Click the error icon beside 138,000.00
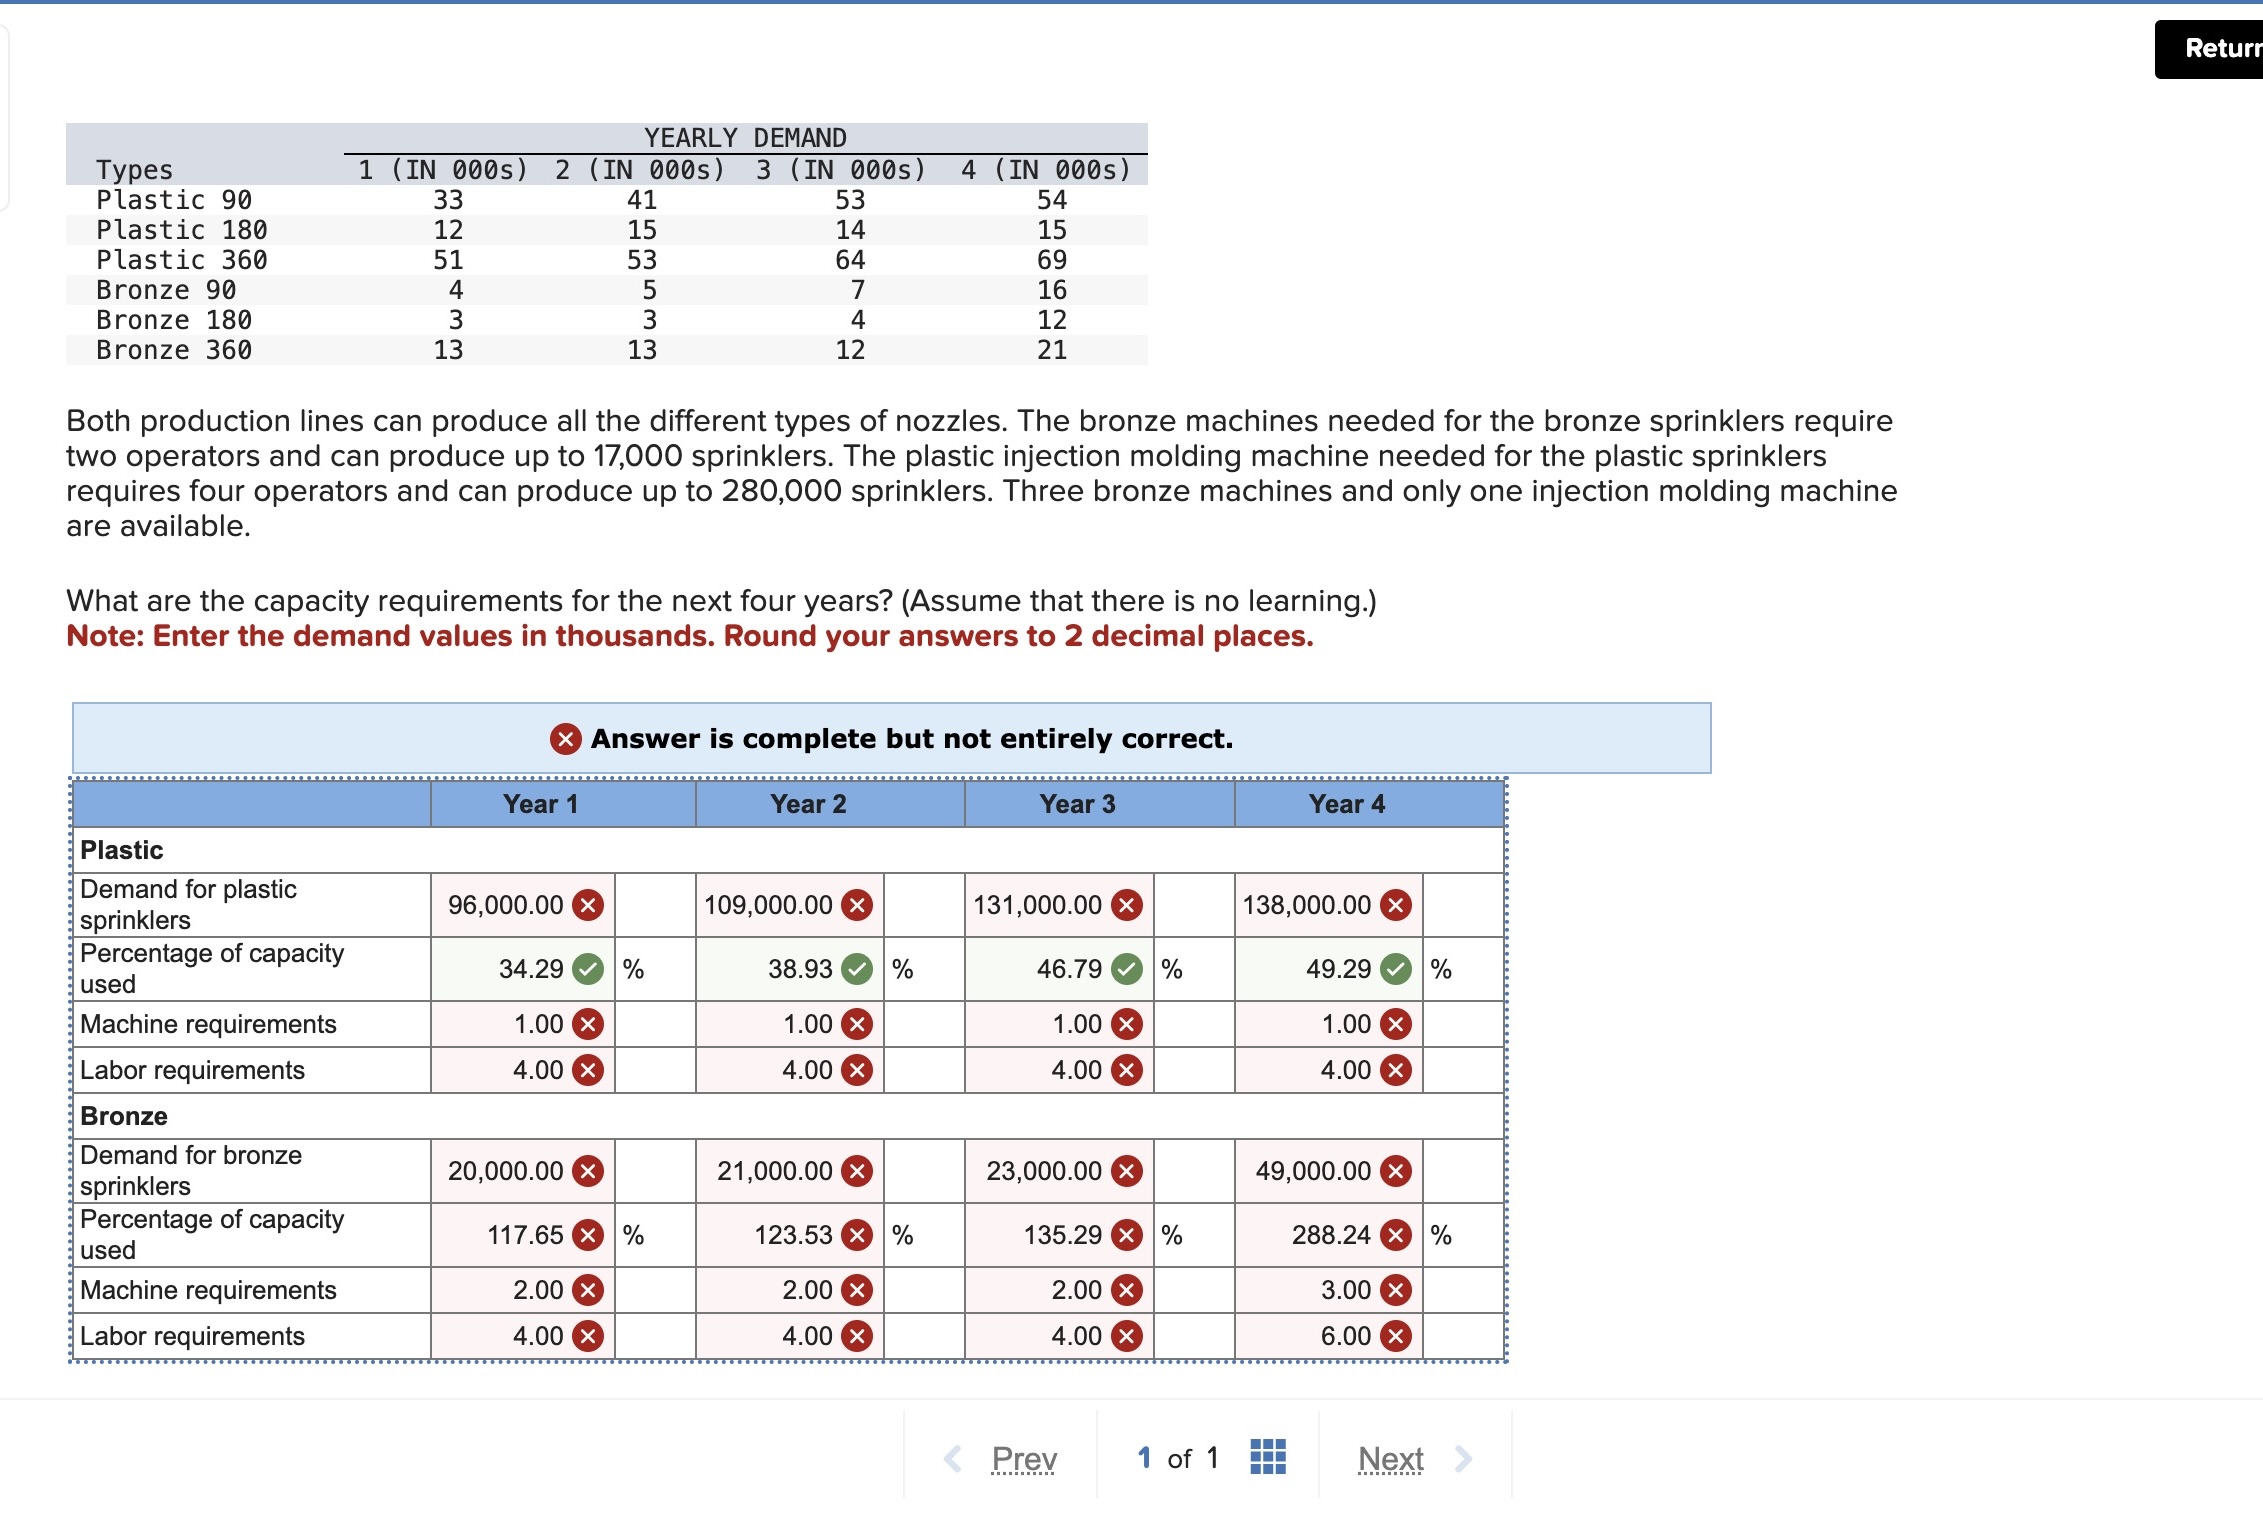Screen dimensions: 2263x1516 click(1394, 905)
